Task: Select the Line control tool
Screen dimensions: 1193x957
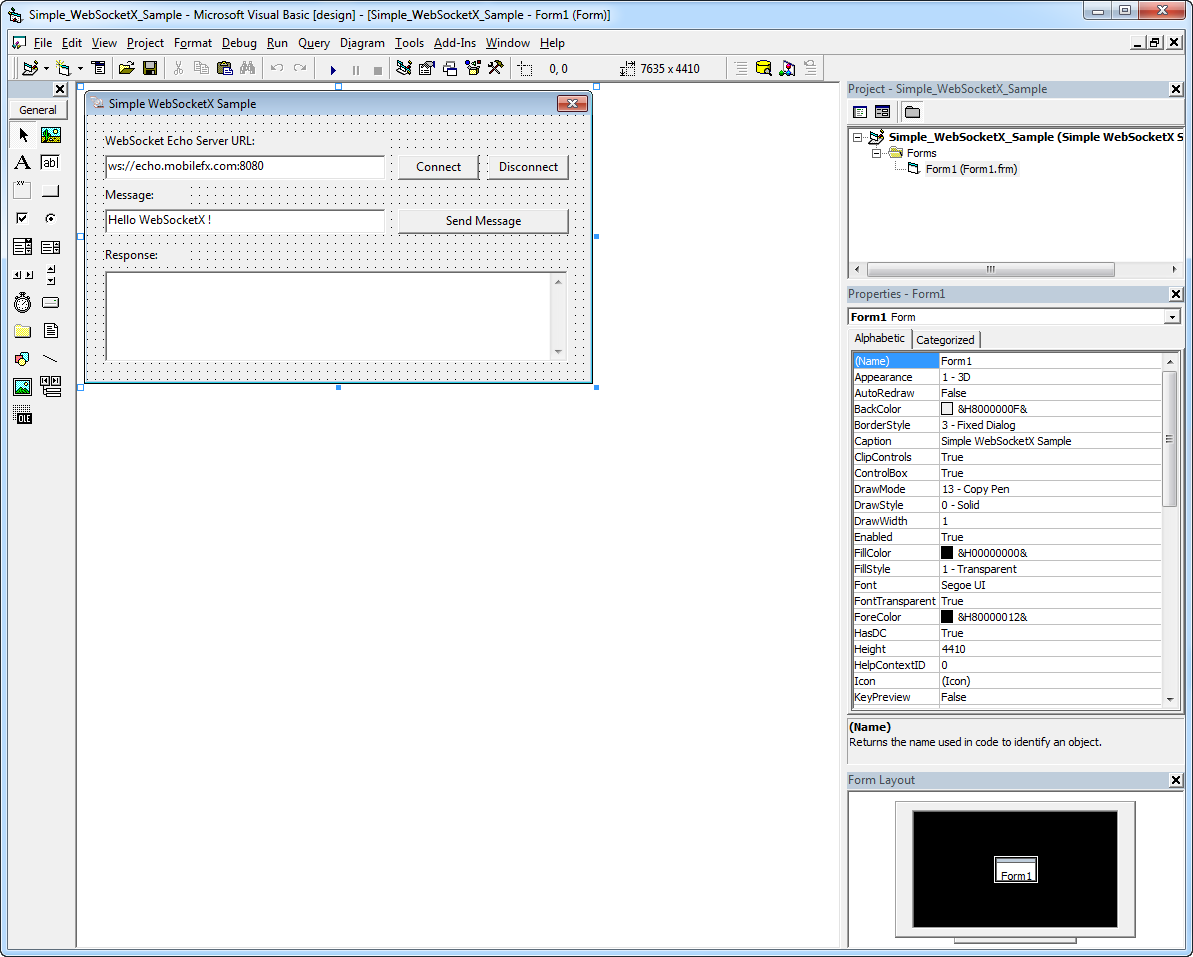Action: pos(51,358)
